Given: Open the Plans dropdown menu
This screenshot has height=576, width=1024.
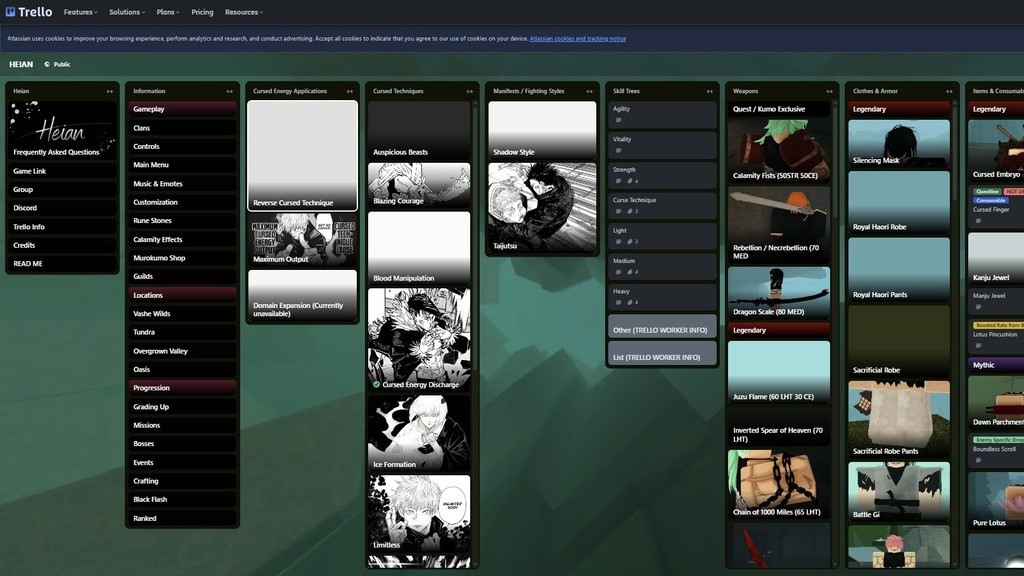Looking at the screenshot, I should pos(167,12).
